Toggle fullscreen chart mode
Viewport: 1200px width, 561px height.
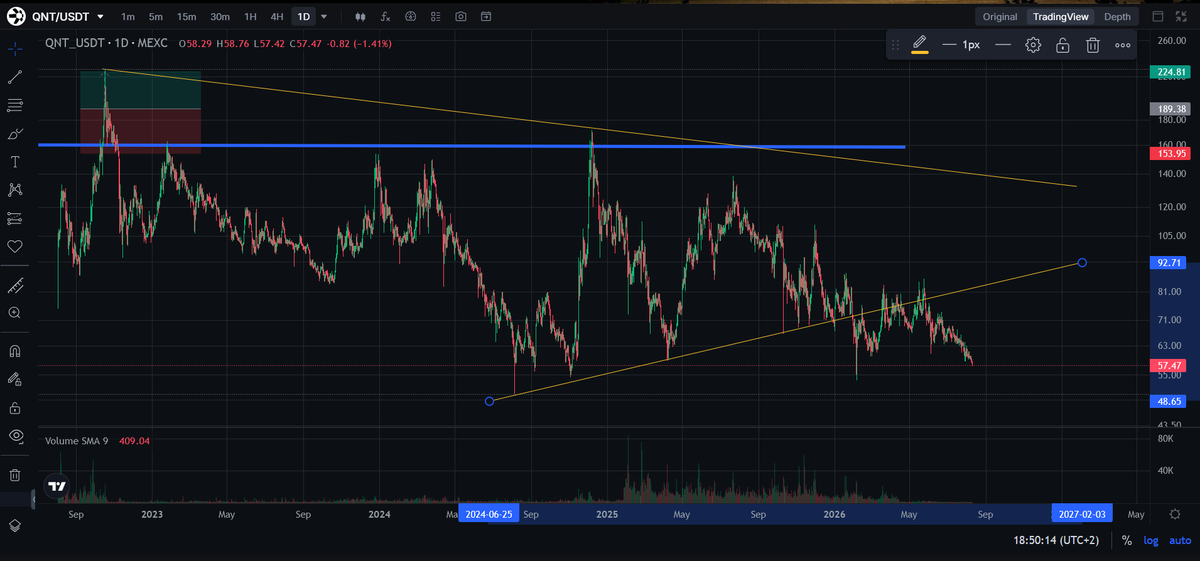point(1182,16)
